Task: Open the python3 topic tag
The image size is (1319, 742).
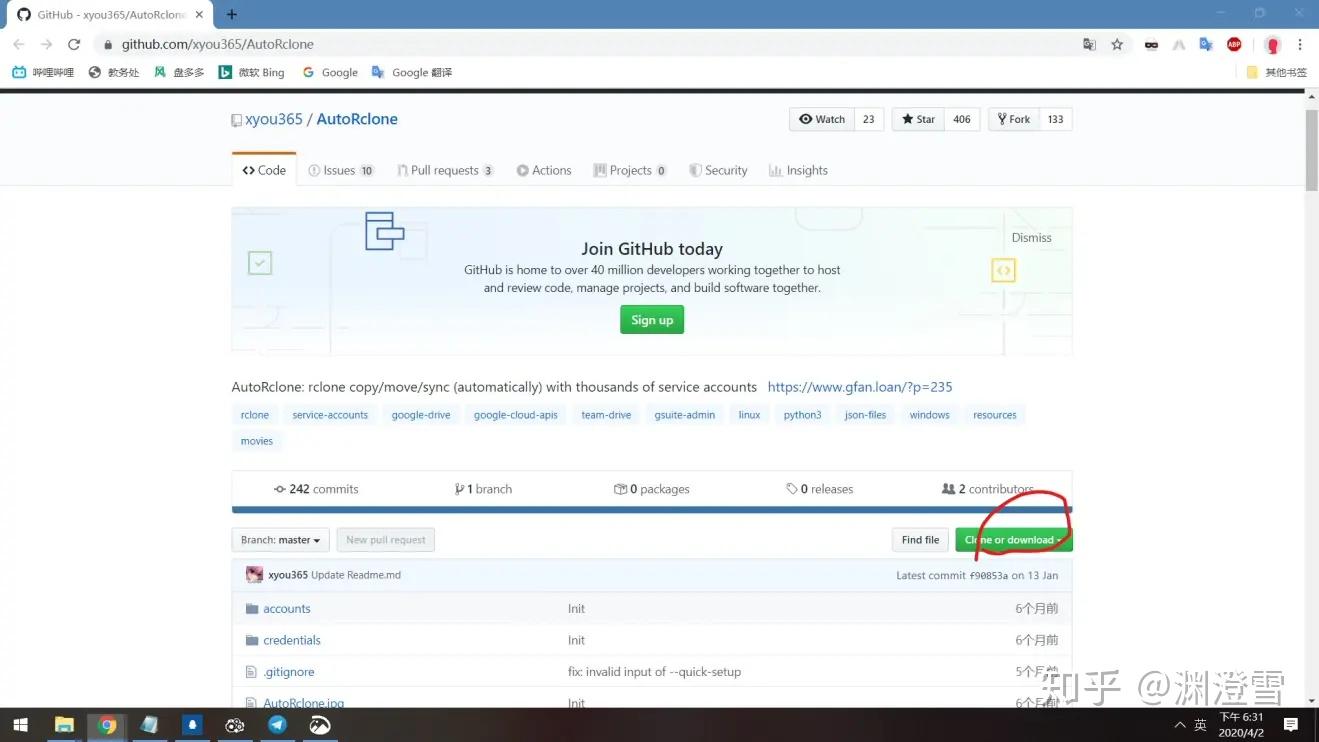Action: tap(802, 415)
